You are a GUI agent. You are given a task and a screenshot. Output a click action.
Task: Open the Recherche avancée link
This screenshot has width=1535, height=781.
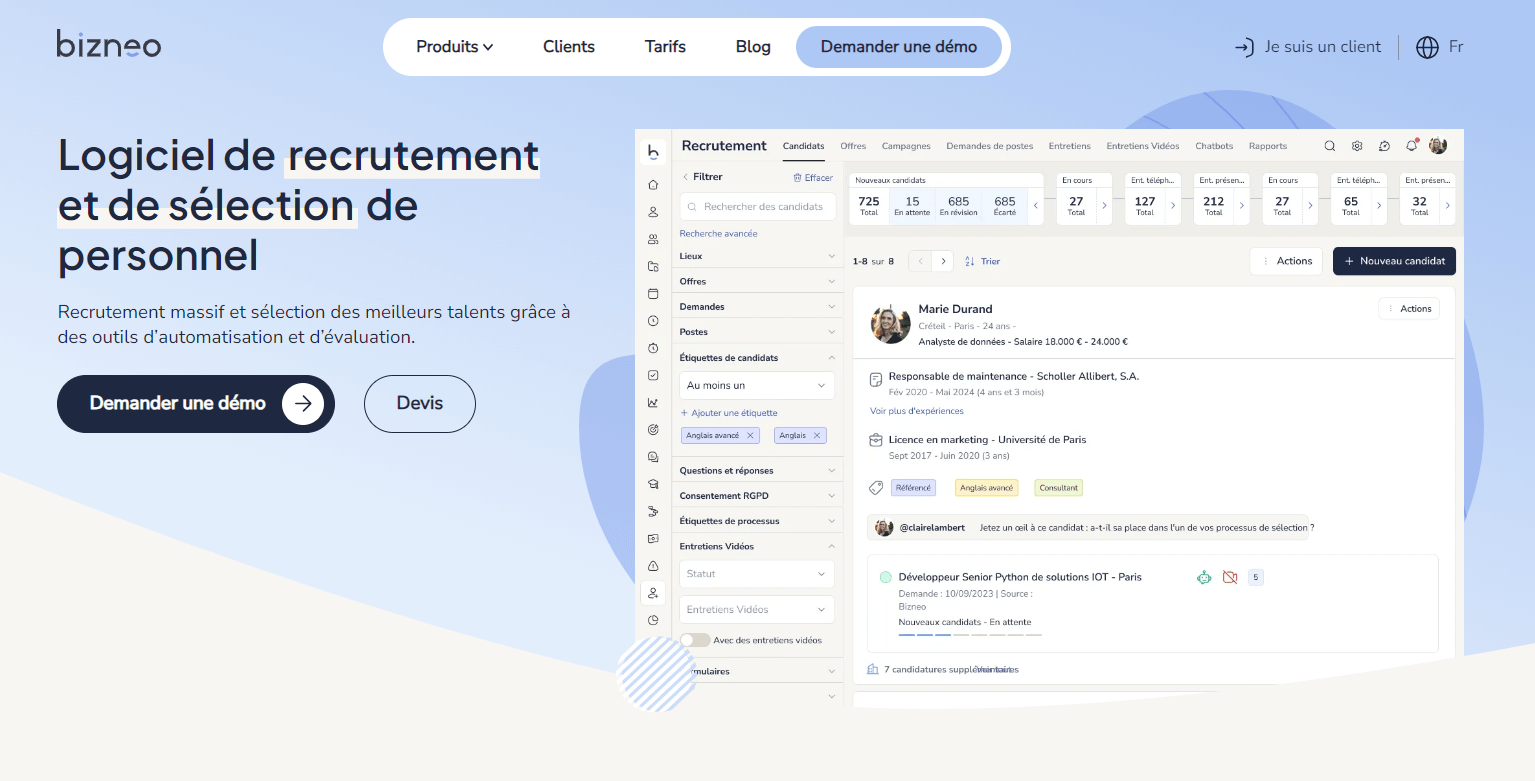tap(718, 234)
